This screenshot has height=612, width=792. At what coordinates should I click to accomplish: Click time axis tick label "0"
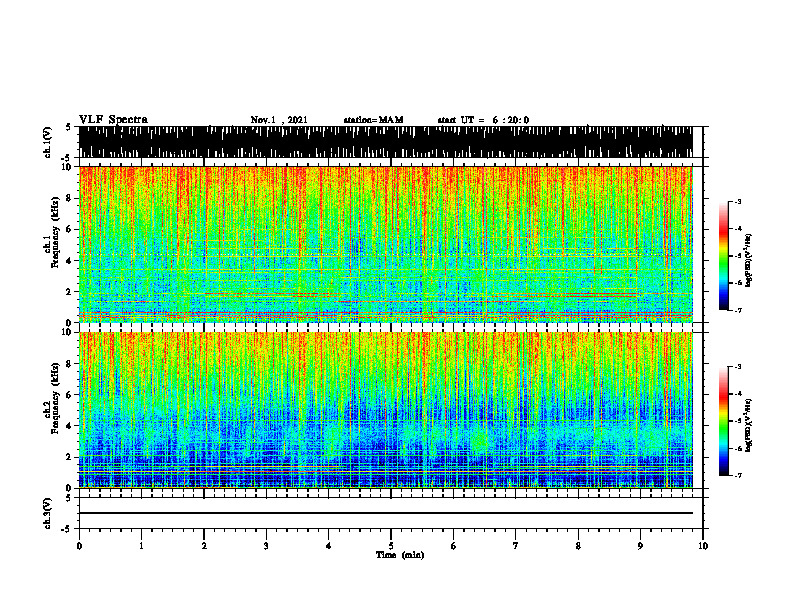click(79, 546)
